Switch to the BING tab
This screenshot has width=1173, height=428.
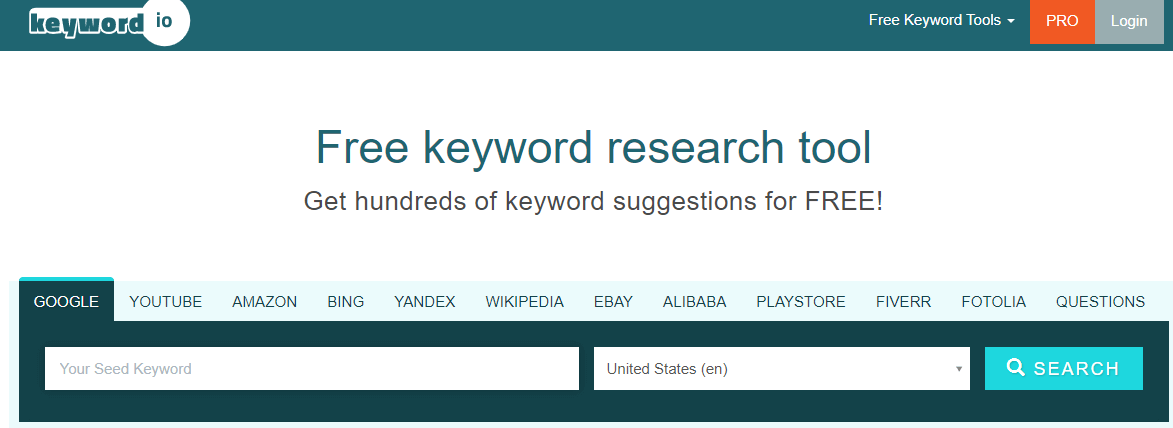(x=345, y=302)
